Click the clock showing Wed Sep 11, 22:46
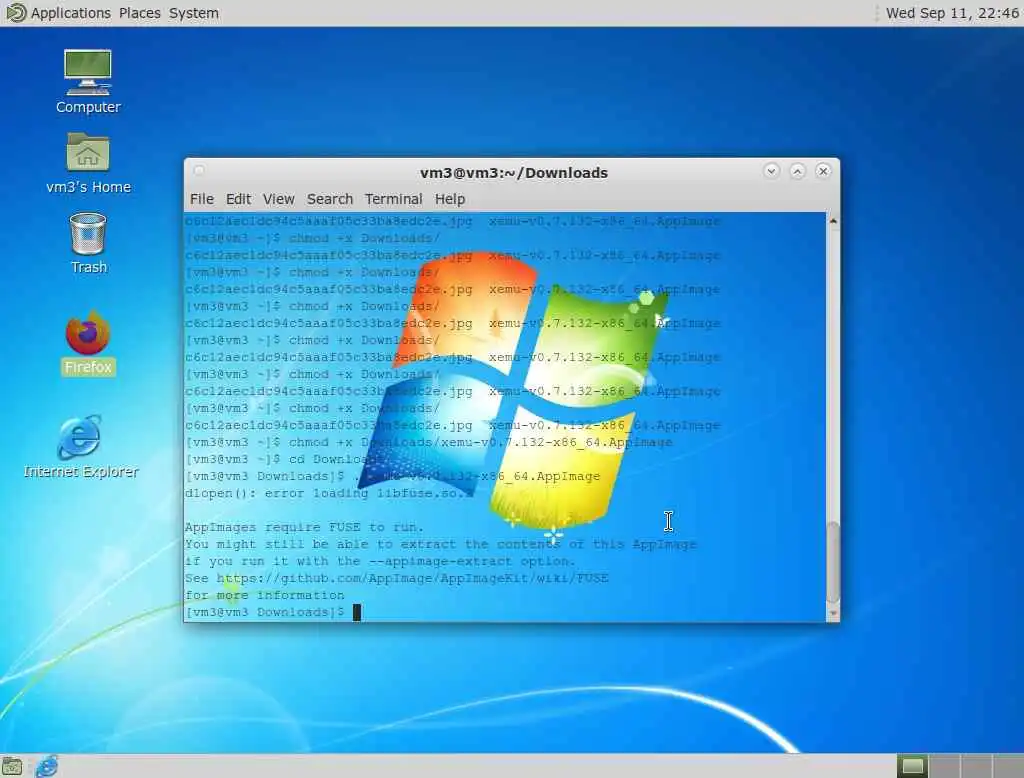Image resolution: width=1024 pixels, height=778 pixels. tap(952, 13)
